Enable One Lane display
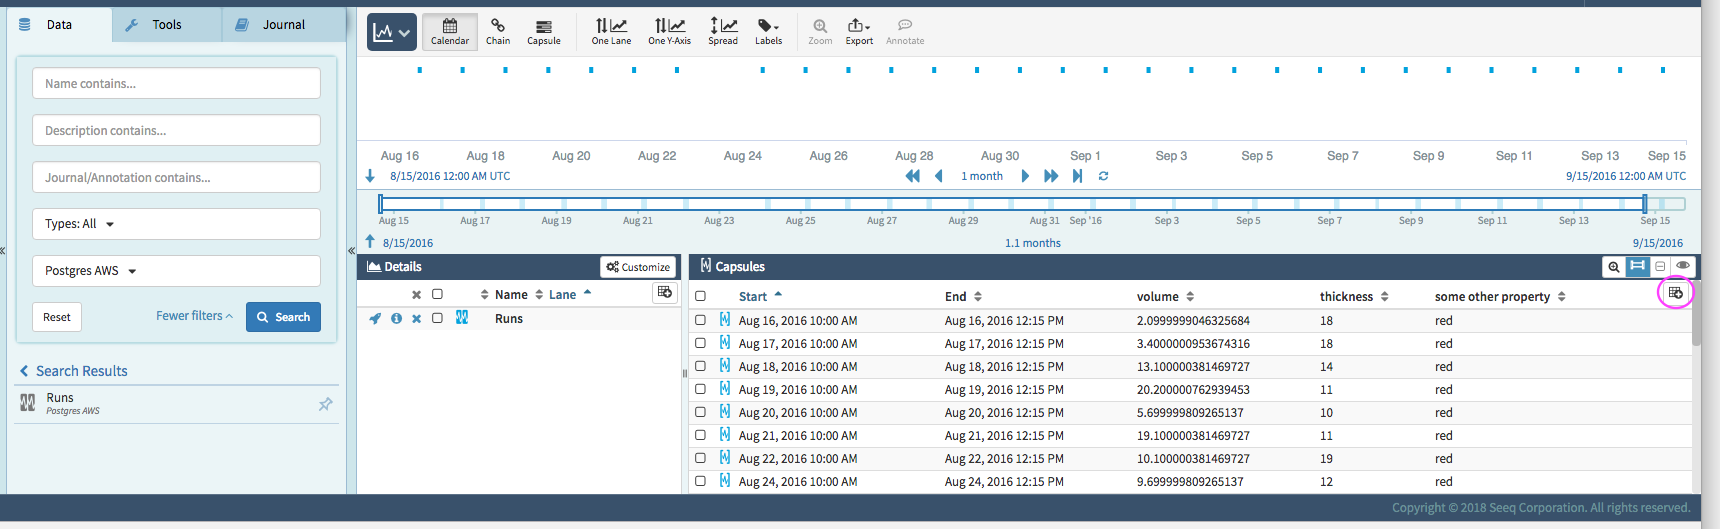Screen dimensions: 1720x529 611,32
